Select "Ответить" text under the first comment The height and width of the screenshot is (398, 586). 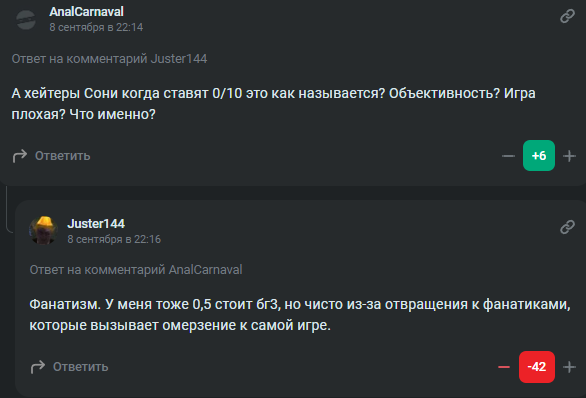[x=62, y=156]
